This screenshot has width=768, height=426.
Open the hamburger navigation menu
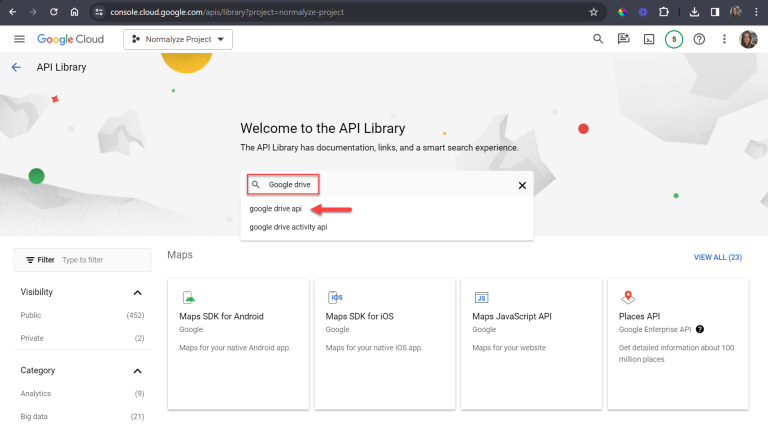[19, 39]
